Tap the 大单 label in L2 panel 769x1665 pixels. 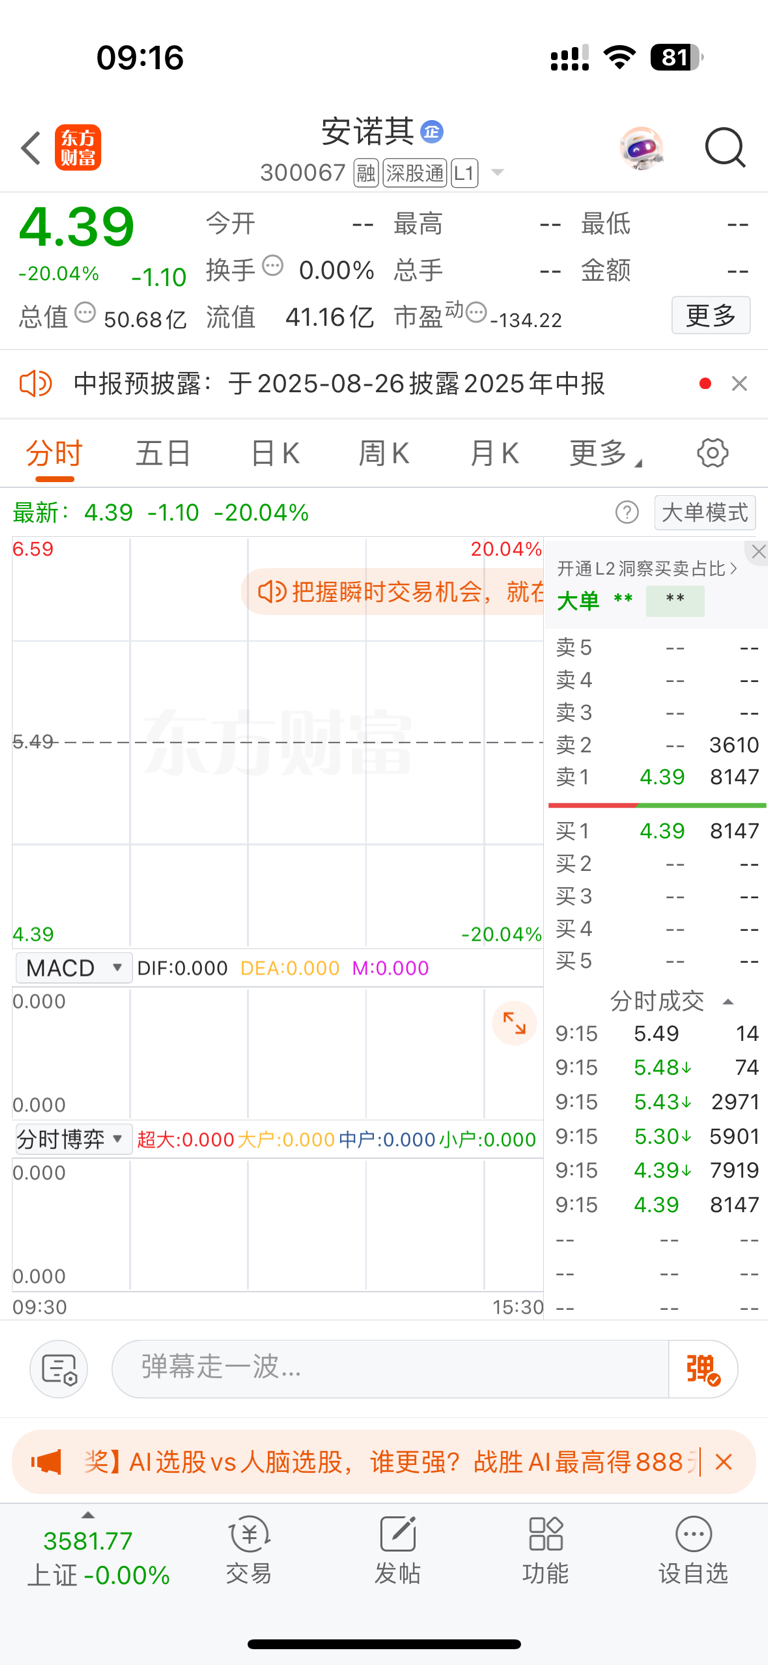tap(578, 601)
